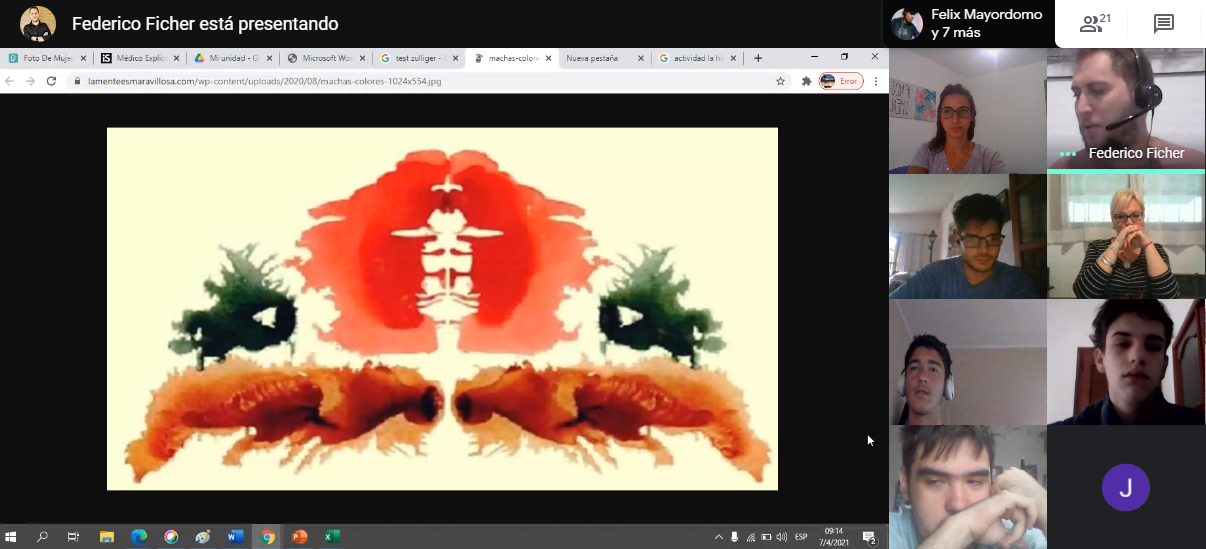Open a new browser tab

tap(758, 58)
